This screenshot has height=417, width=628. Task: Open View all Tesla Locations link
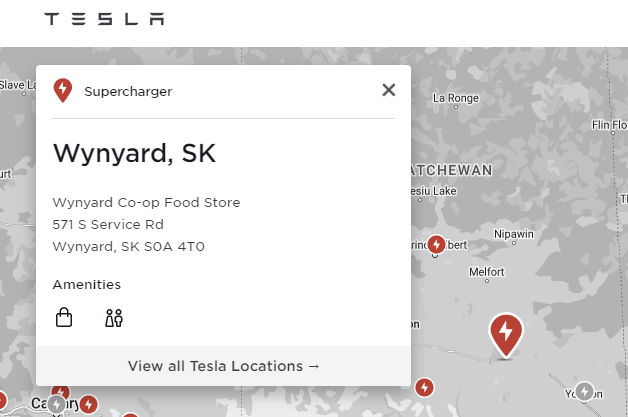coord(224,366)
